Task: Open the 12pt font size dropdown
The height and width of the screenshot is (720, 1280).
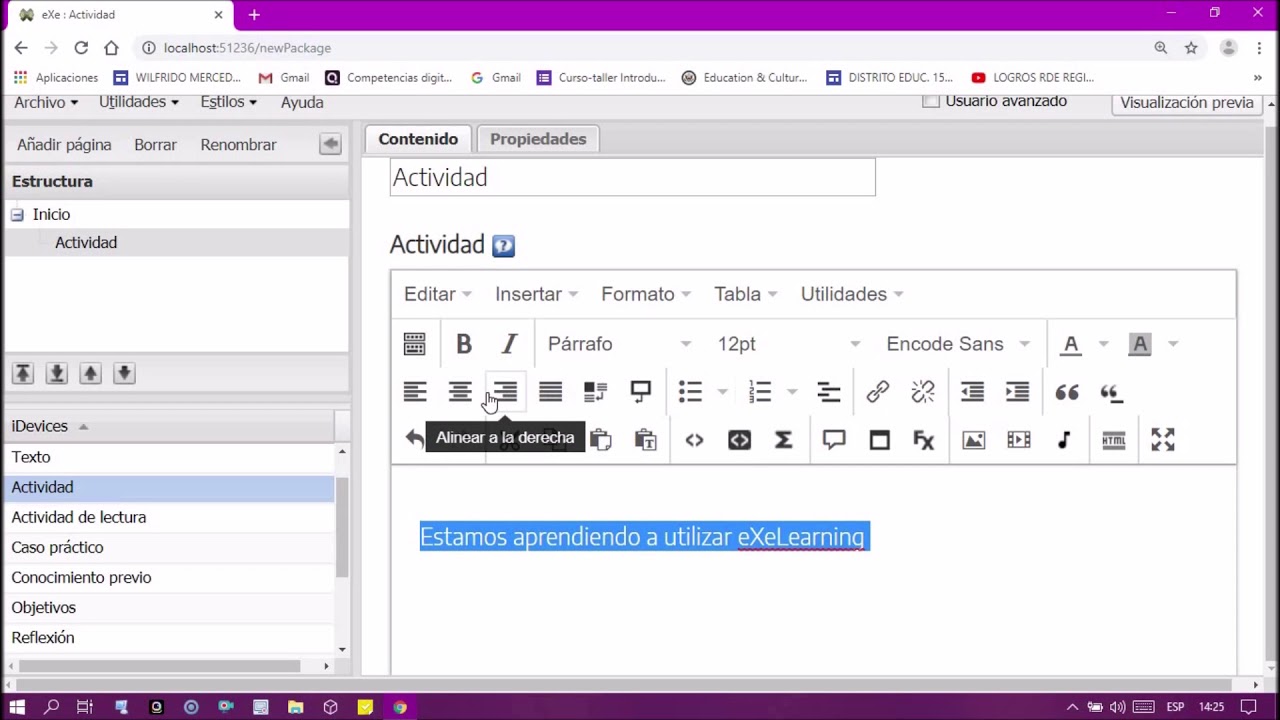Action: click(x=788, y=344)
